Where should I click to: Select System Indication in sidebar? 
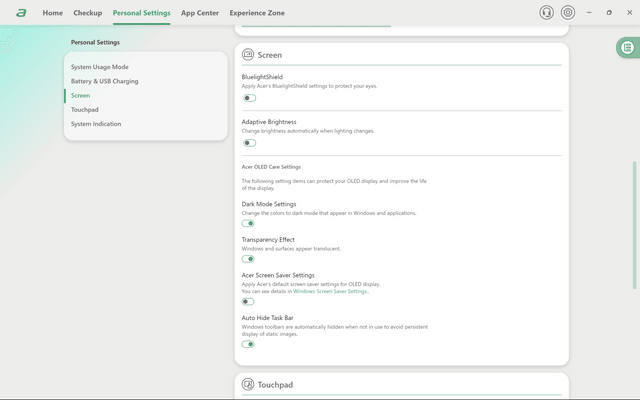click(96, 124)
